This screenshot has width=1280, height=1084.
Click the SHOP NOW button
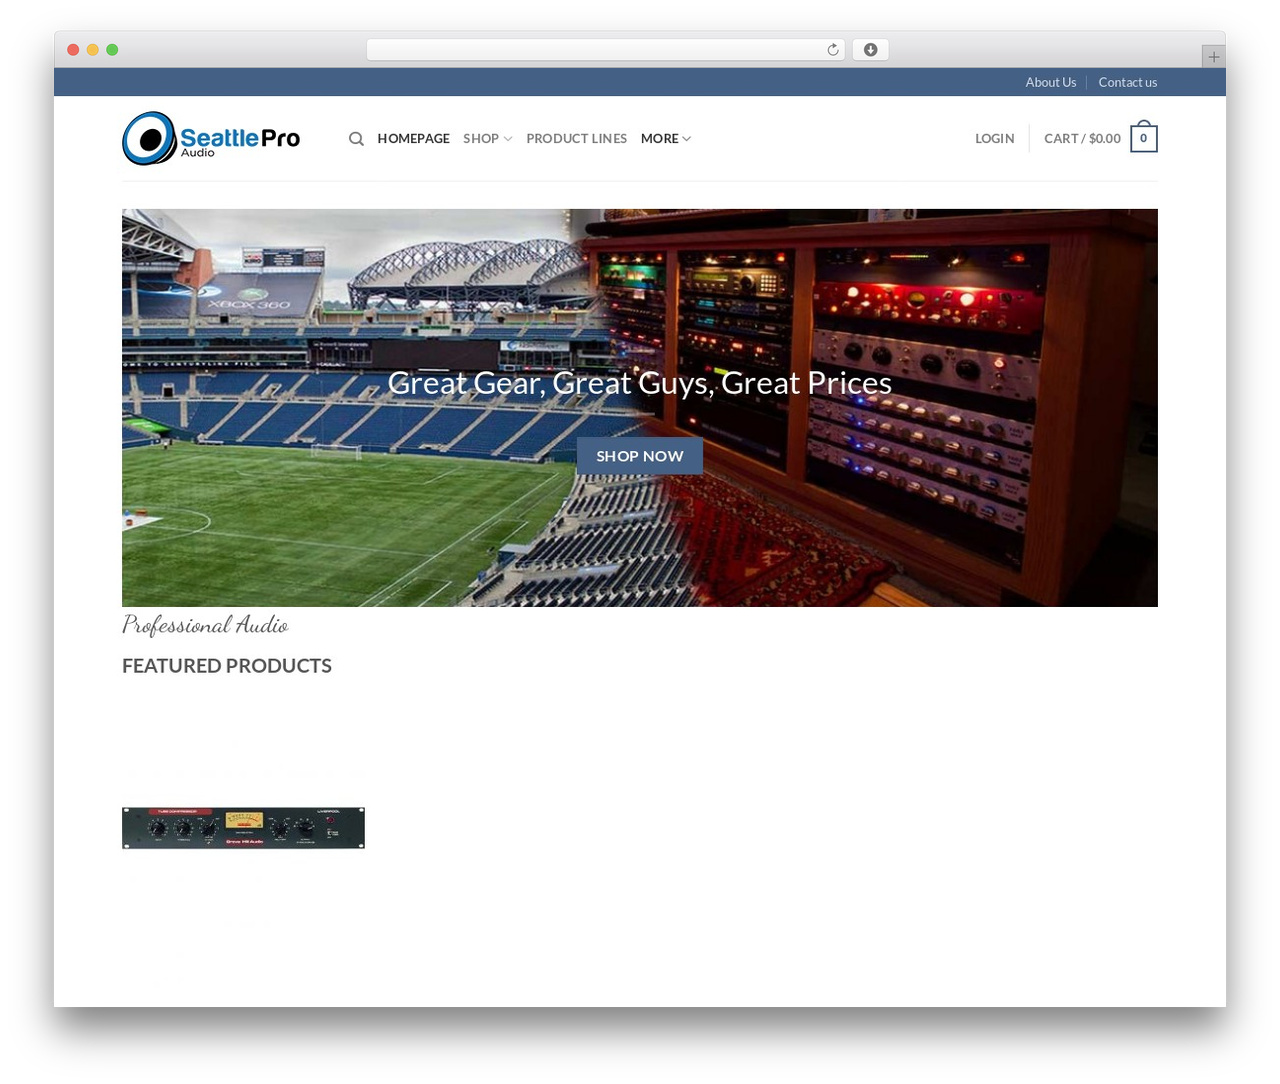(x=640, y=456)
